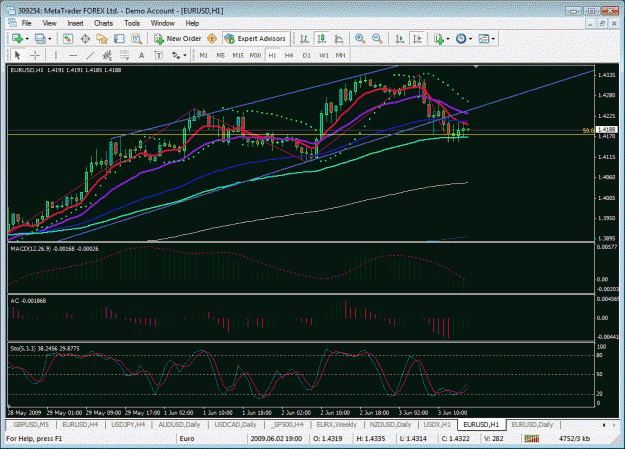Expand the Periods clock dropdown arrow

(471, 39)
